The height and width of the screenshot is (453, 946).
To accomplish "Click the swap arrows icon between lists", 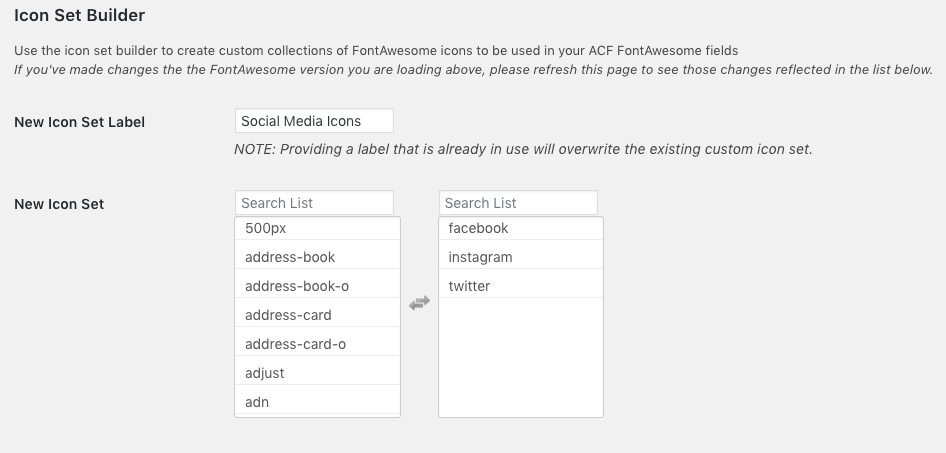I will [x=419, y=303].
